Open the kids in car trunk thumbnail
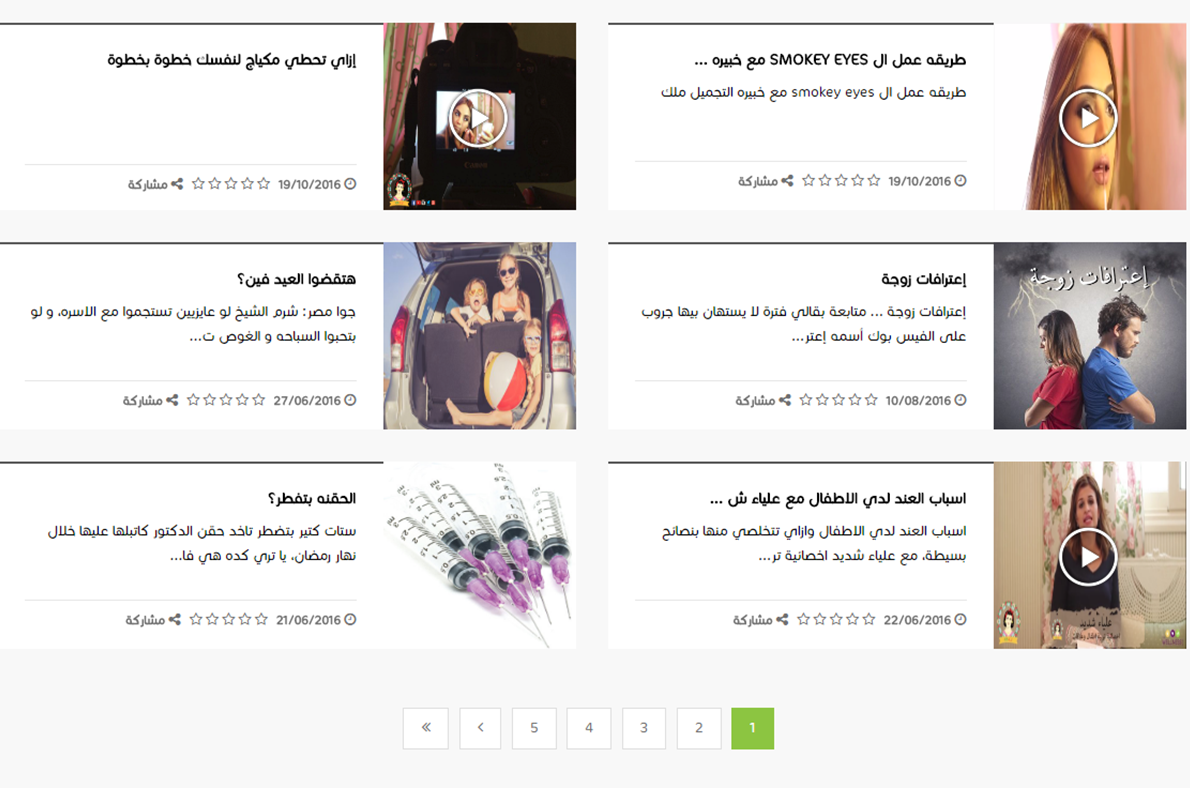This screenshot has width=1190, height=788. coord(480,336)
